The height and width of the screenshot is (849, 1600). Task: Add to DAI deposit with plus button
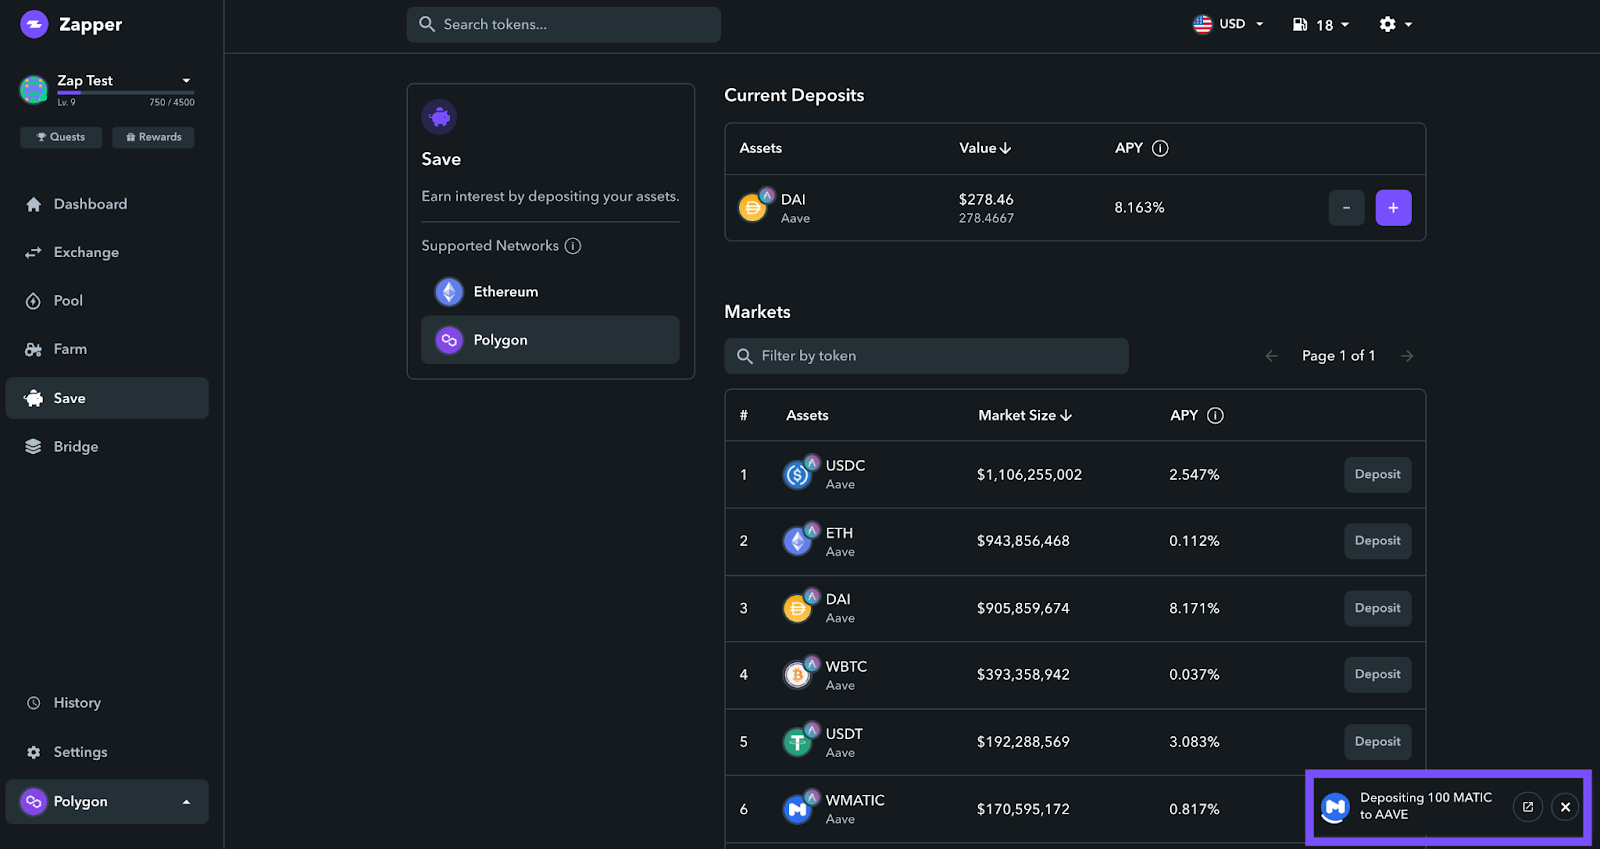pyautogui.click(x=1393, y=208)
